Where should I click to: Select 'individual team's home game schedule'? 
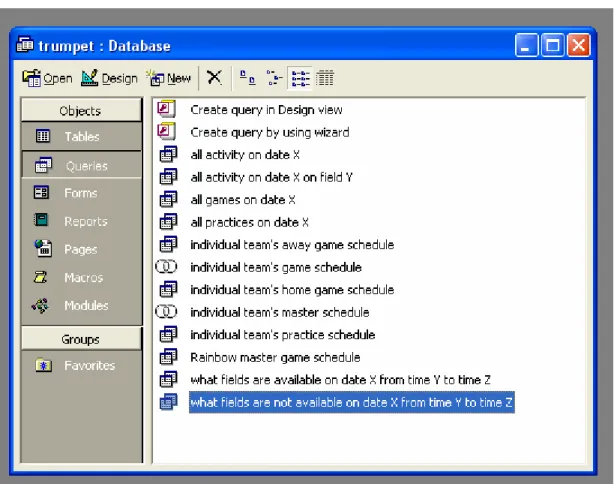[292, 290]
